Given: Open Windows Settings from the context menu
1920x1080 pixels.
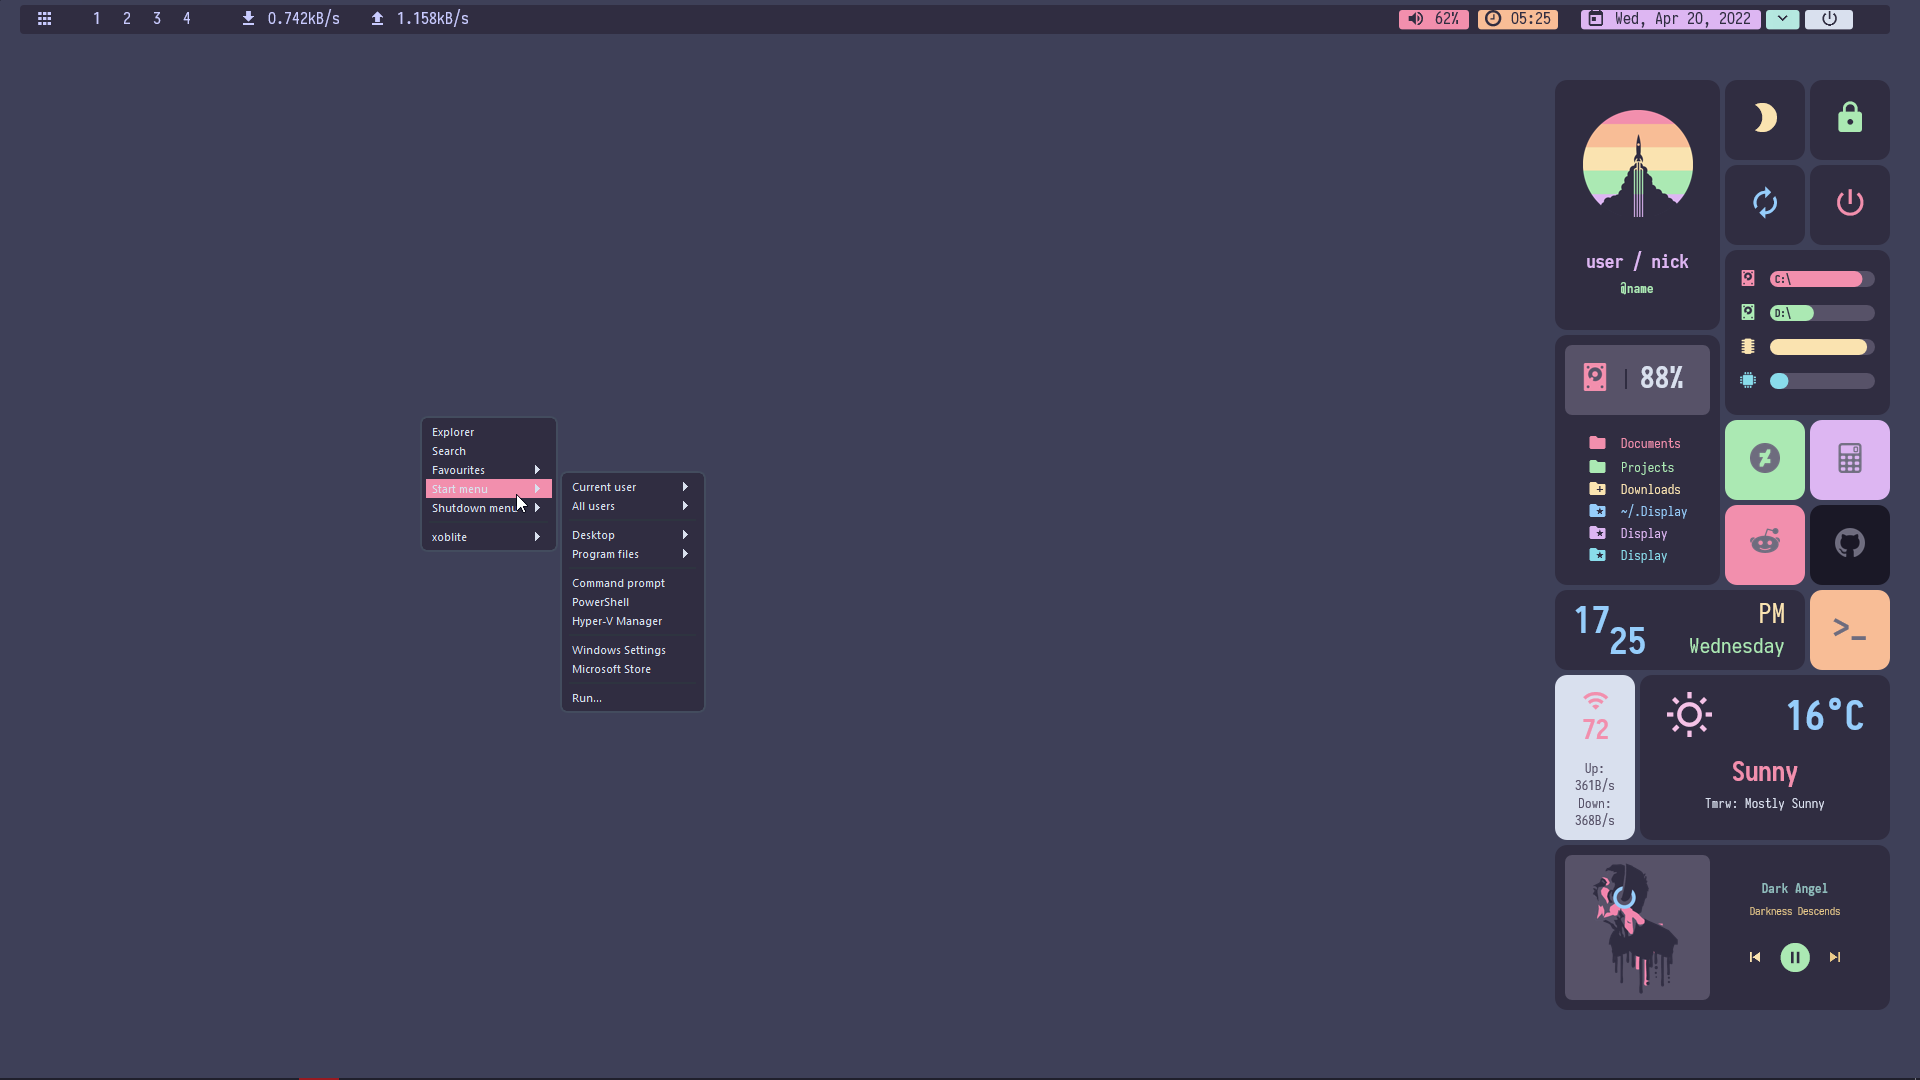Looking at the screenshot, I should click(x=618, y=649).
